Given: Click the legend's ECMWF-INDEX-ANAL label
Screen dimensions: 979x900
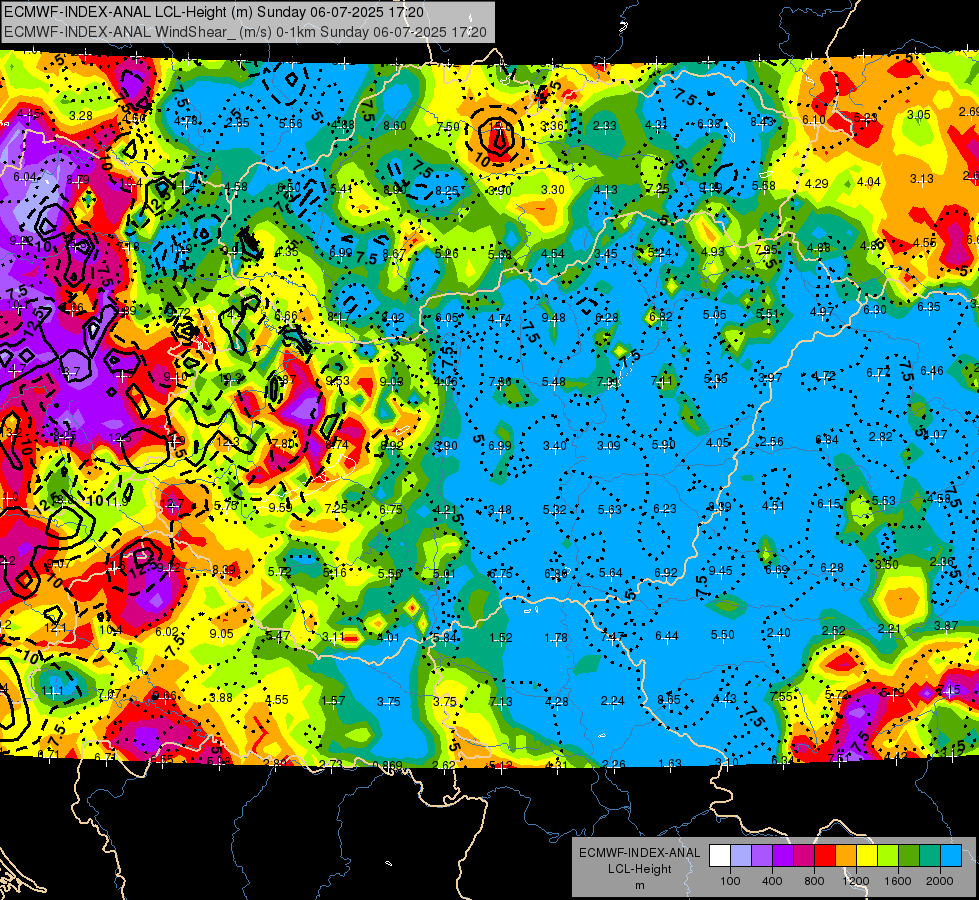Looking at the screenshot, I should 639,853.
